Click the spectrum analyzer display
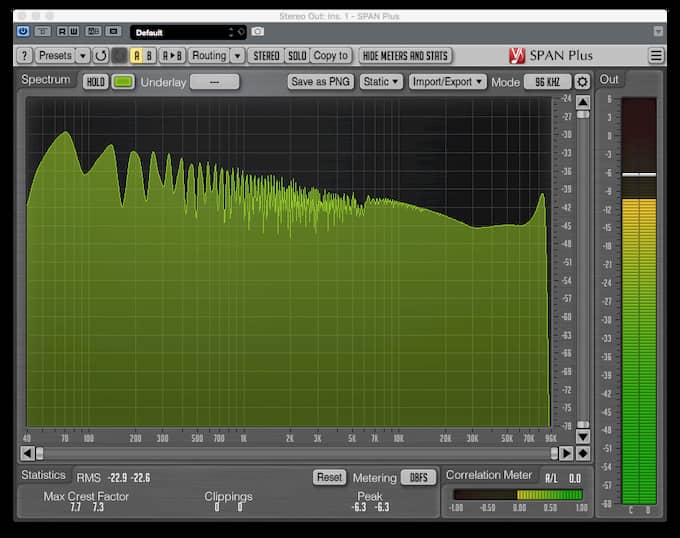Screen dimensions: 680x538 (288, 262)
